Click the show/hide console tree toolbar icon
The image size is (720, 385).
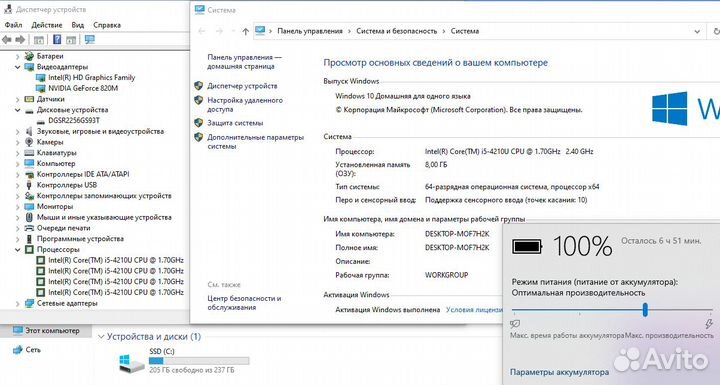click(x=39, y=40)
